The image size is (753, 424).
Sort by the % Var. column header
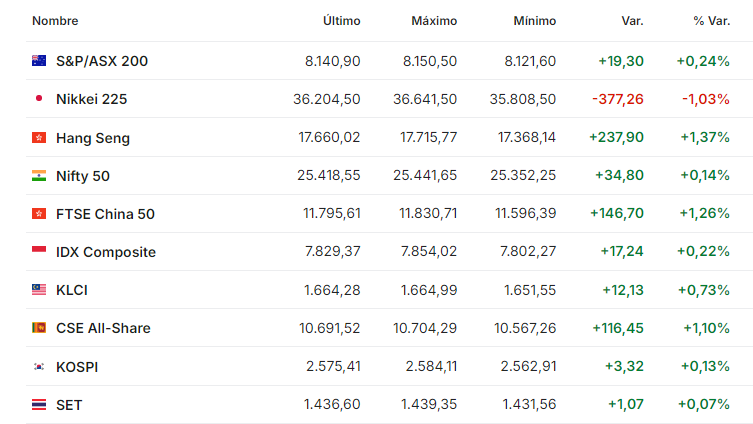(x=711, y=21)
